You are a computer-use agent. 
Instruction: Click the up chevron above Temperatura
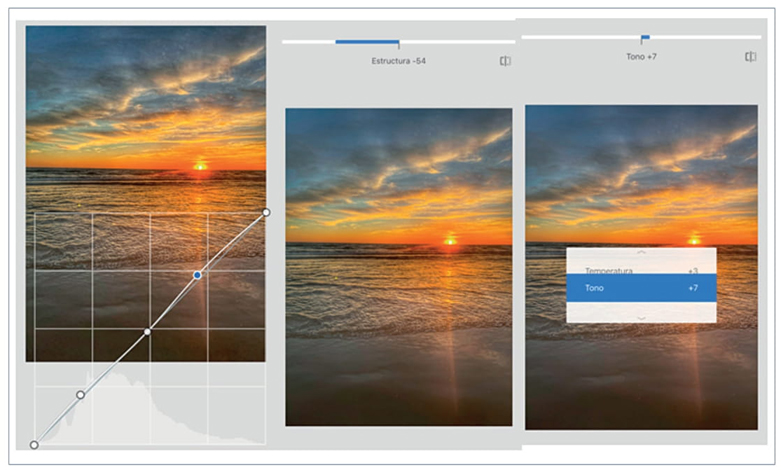[x=641, y=254]
